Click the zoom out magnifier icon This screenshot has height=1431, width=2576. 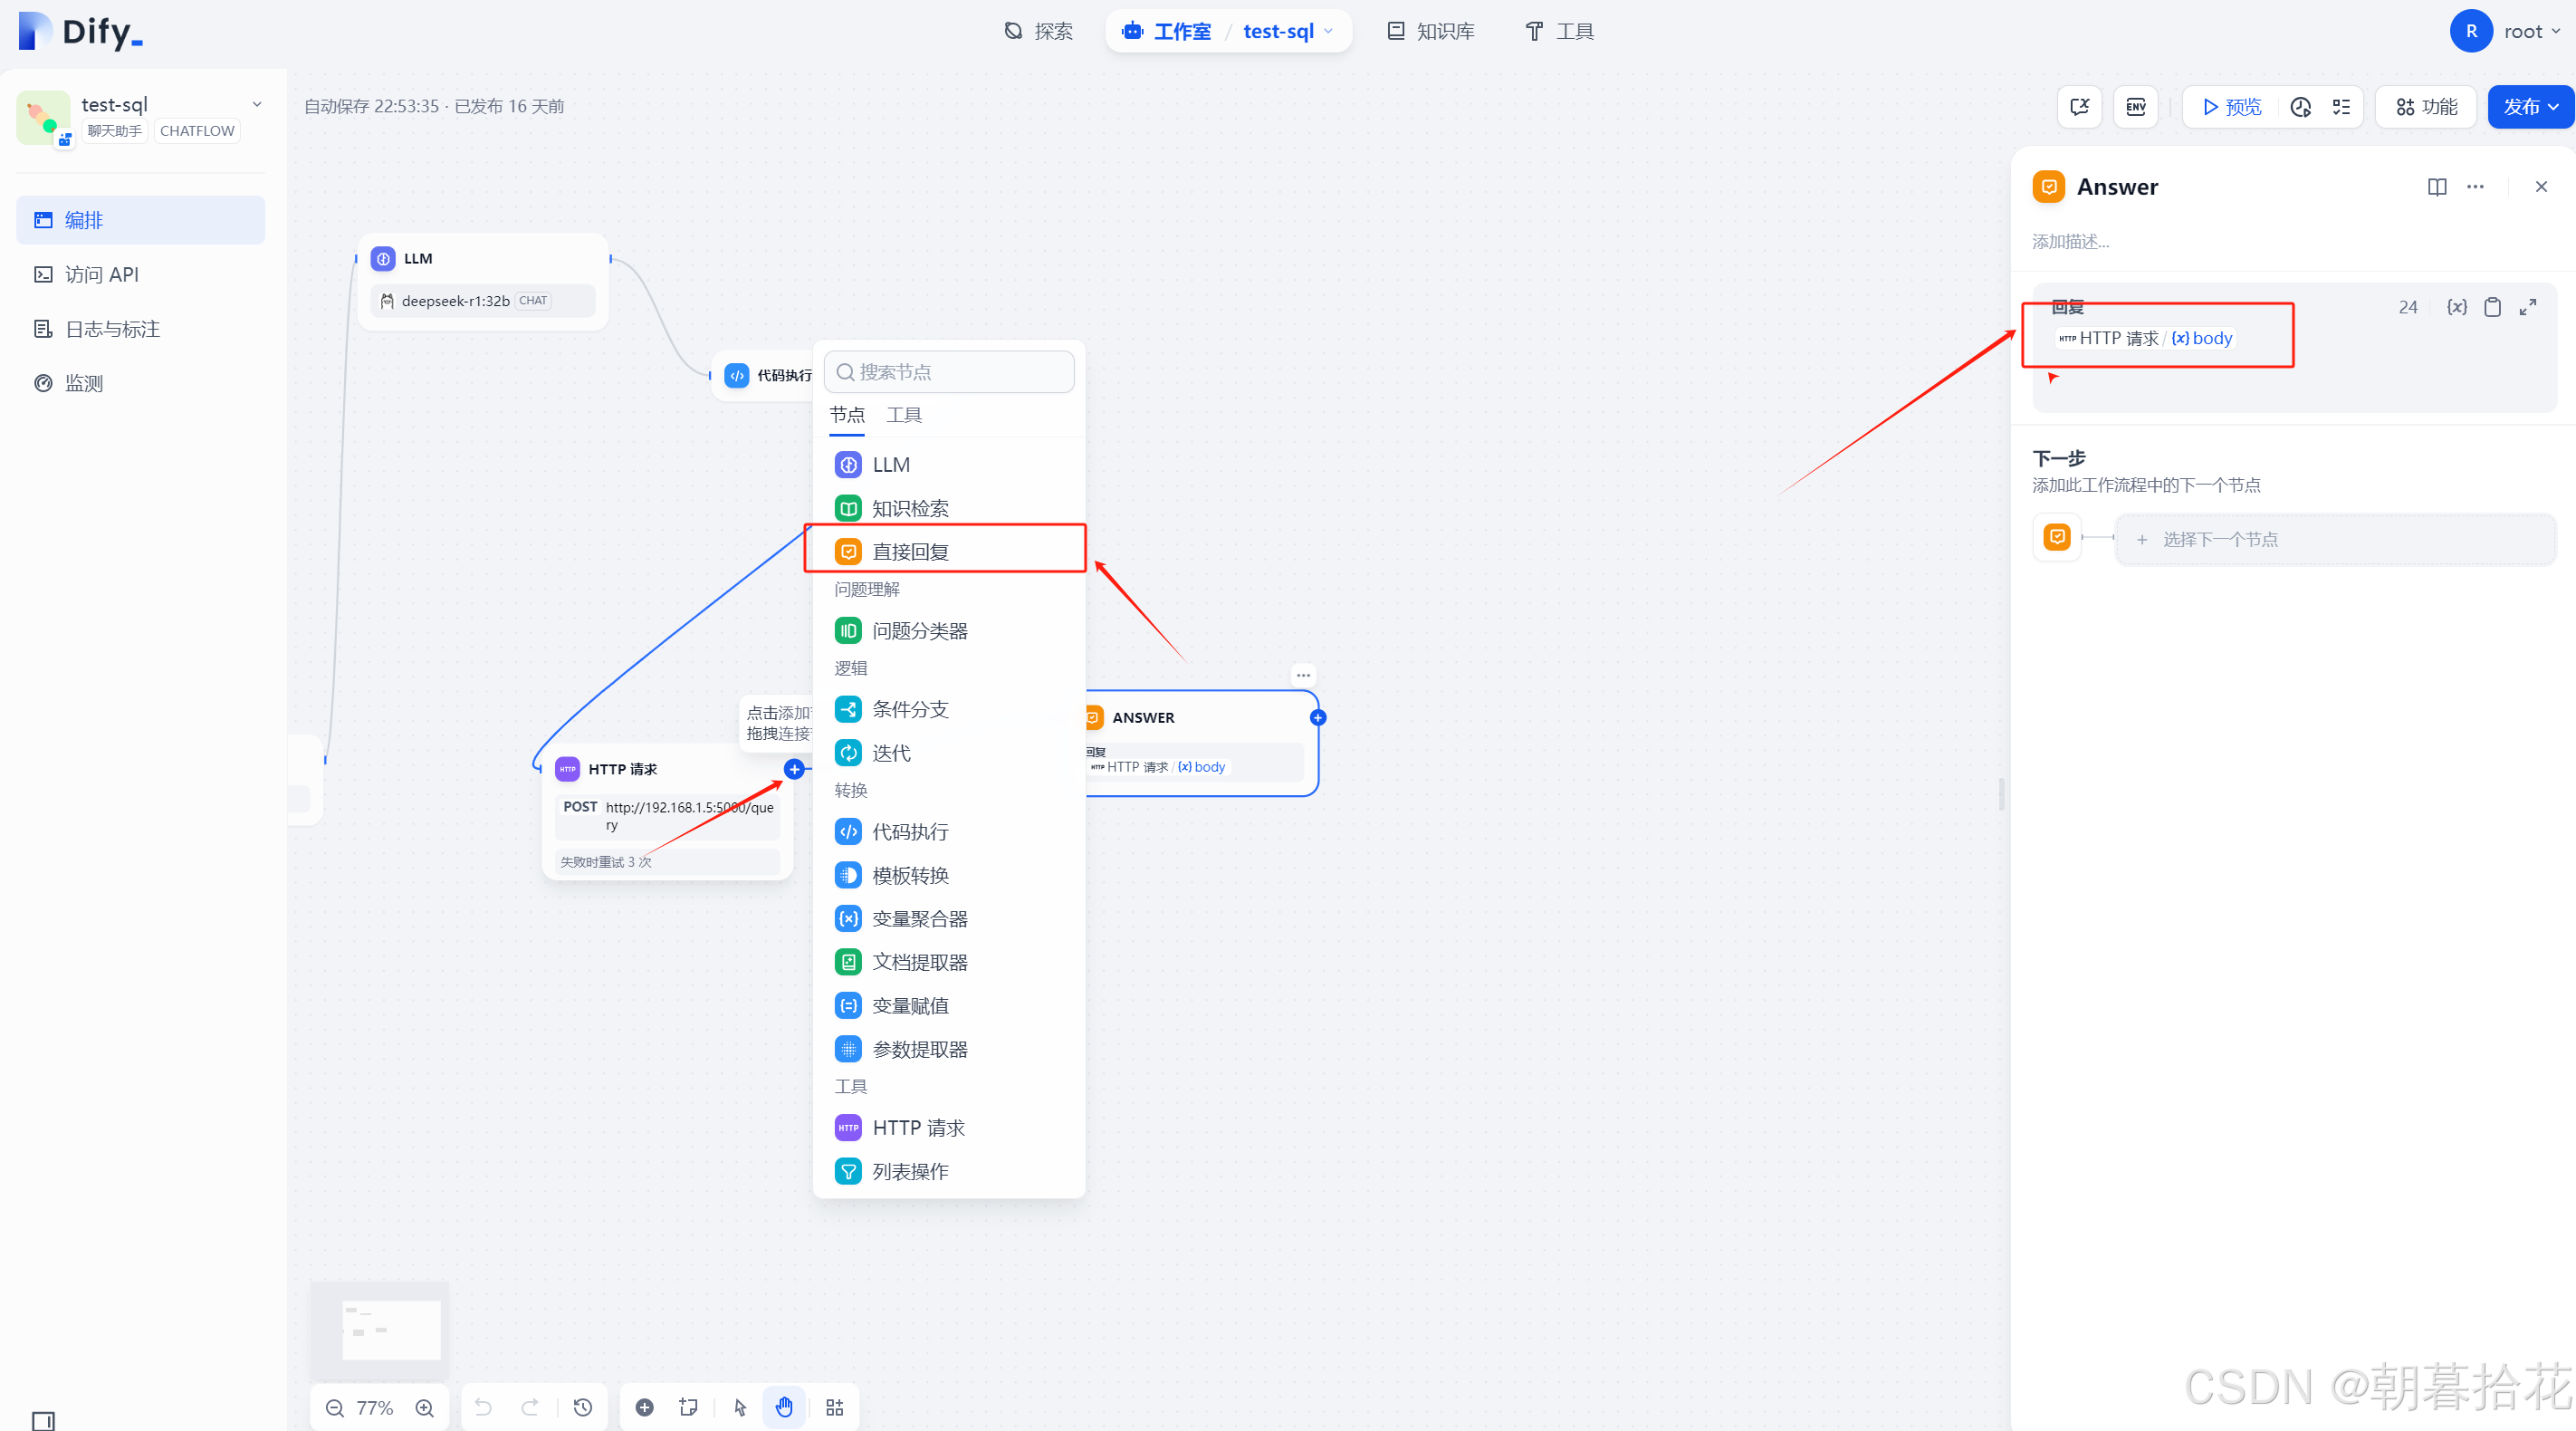pyautogui.click(x=335, y=1407)
